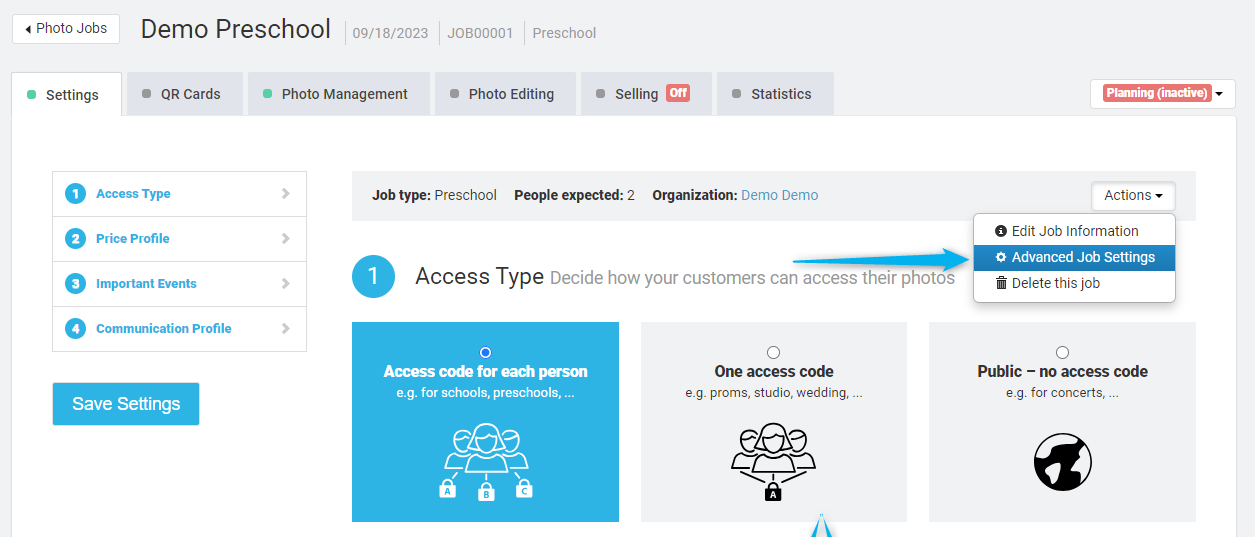Go to Price Profile step in sidebar

click(179, 239)
